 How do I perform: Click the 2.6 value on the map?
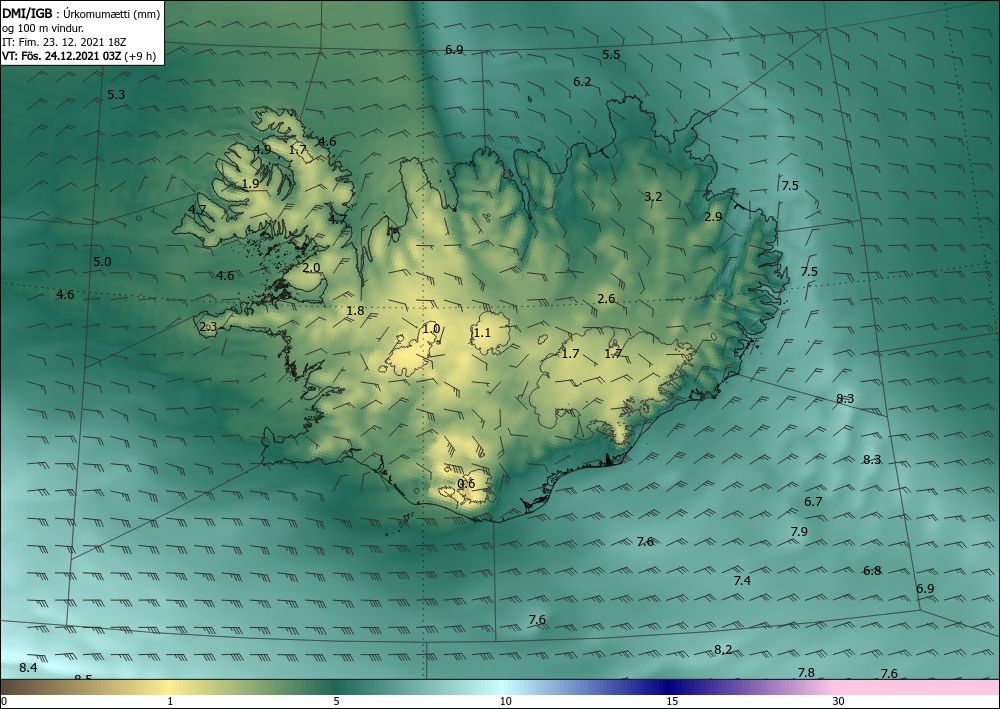606,298
